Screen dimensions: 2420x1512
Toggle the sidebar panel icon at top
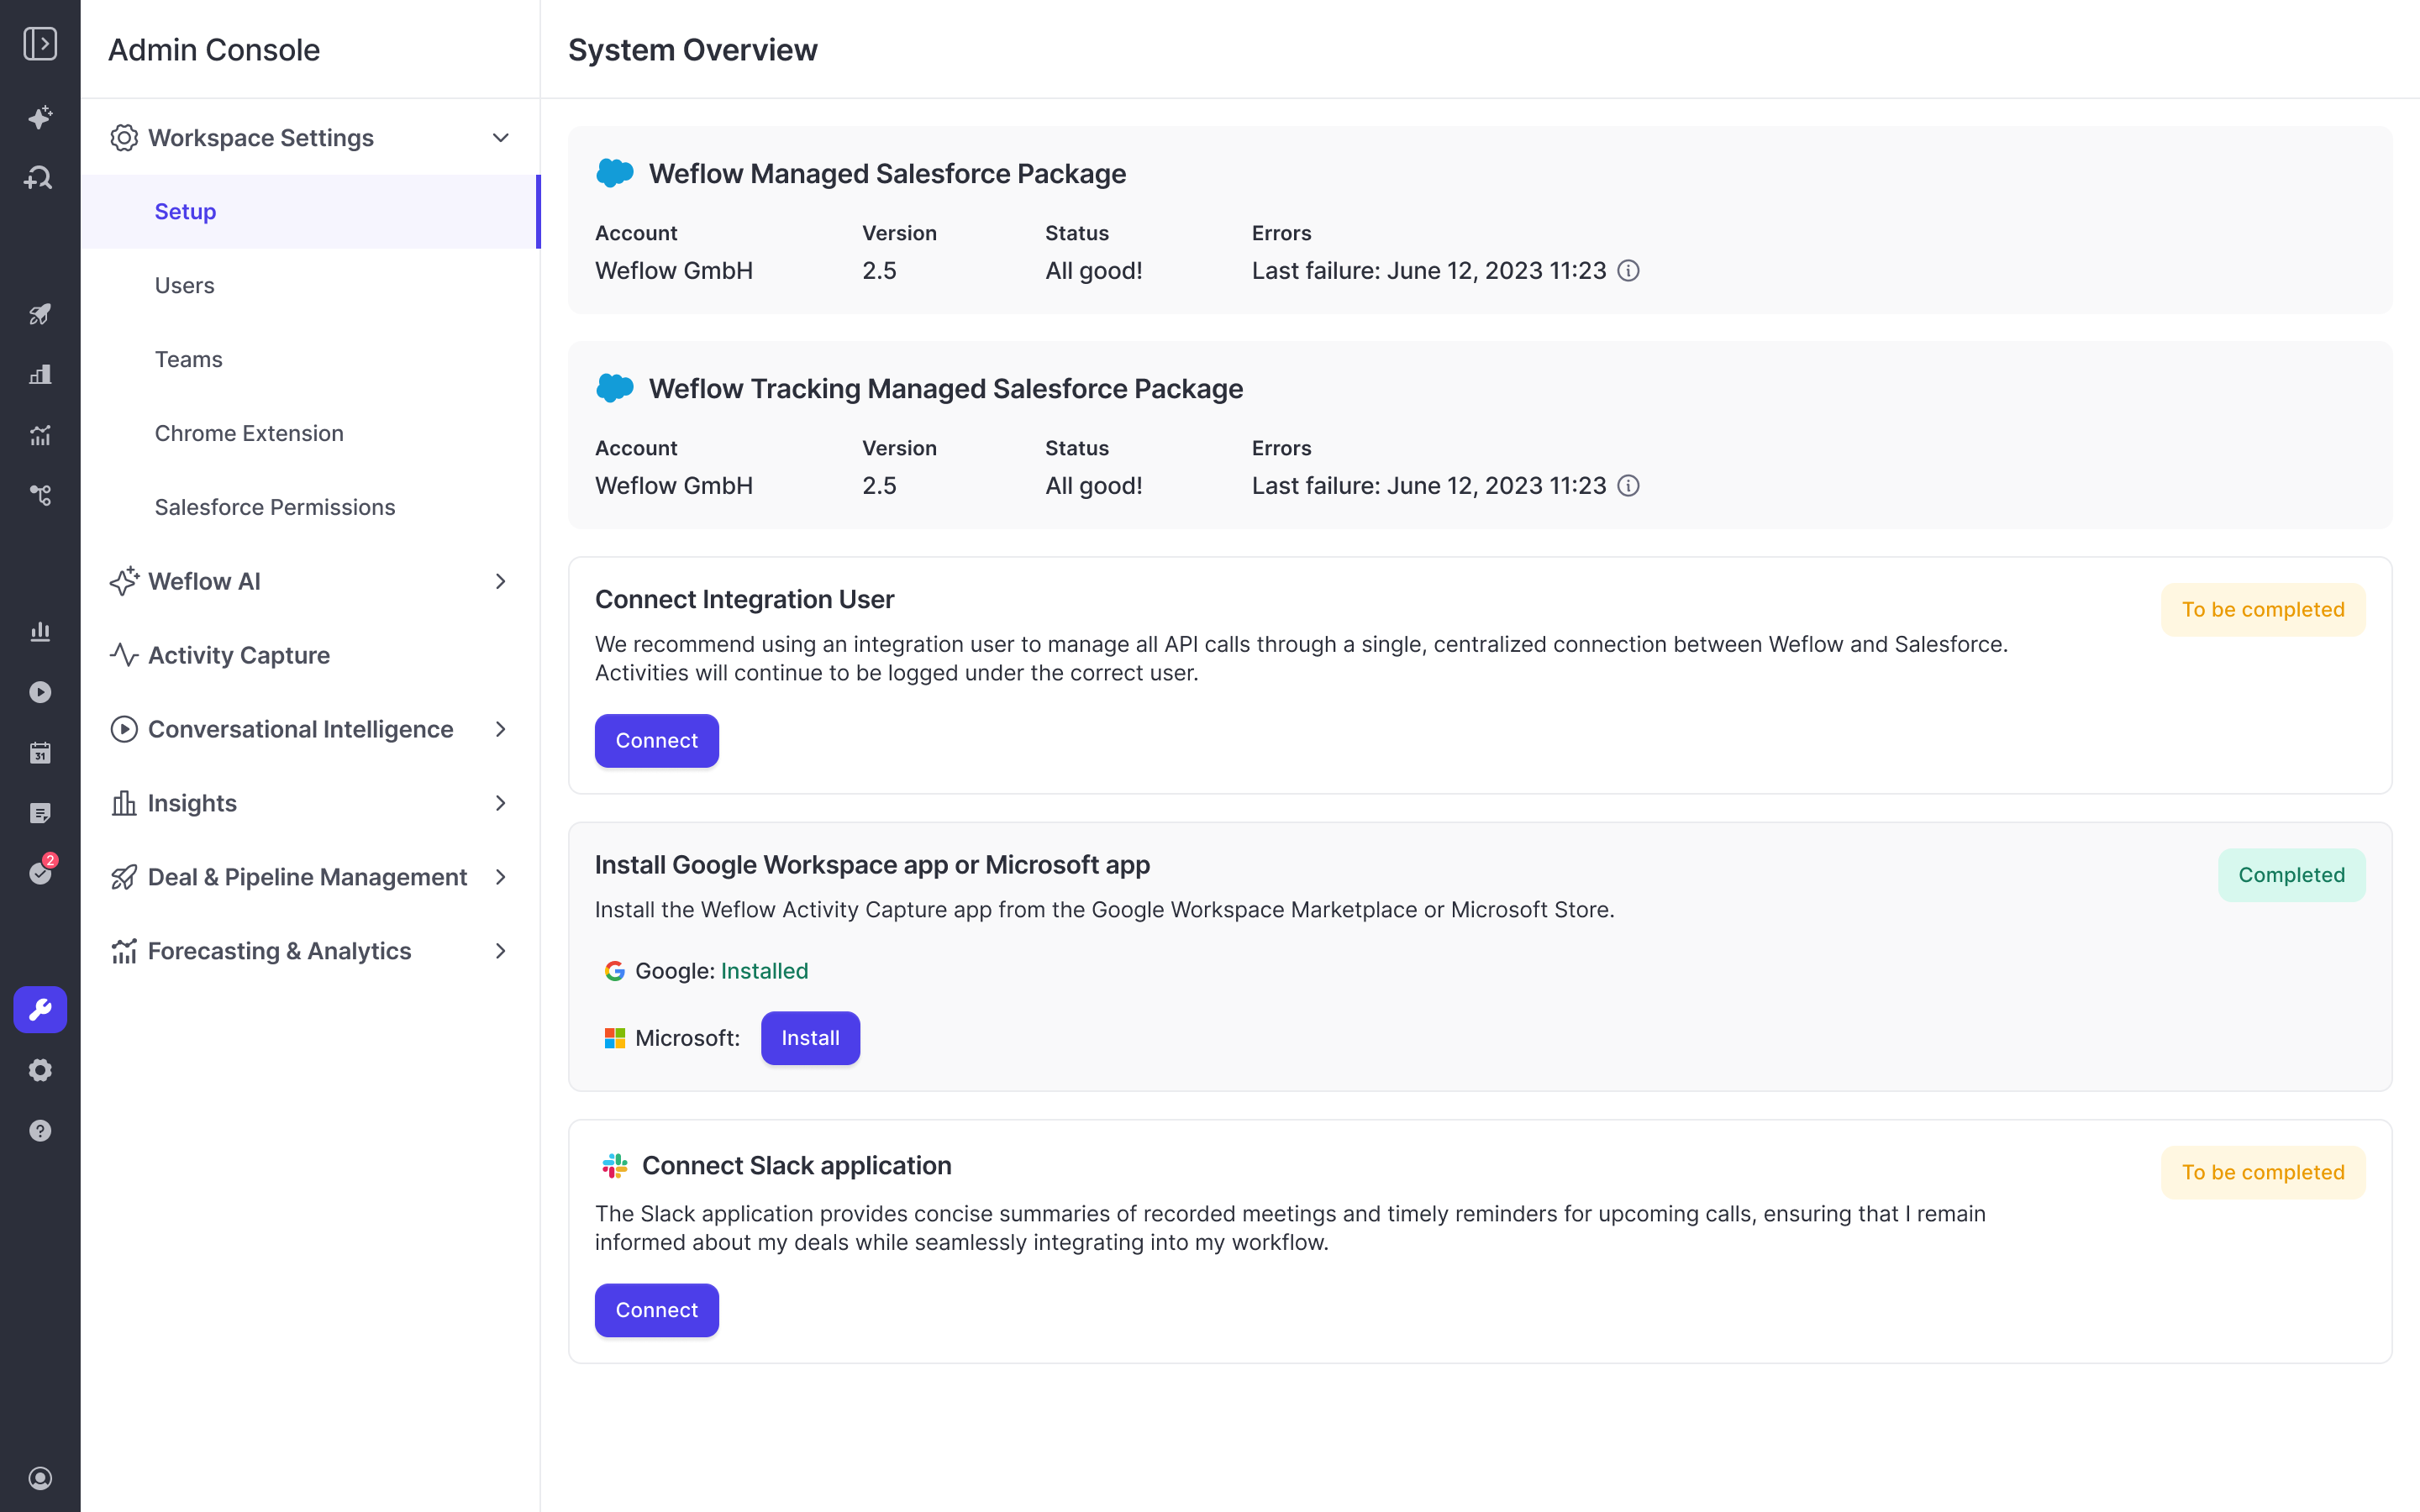pyautogui.click(x=40, y=44)
